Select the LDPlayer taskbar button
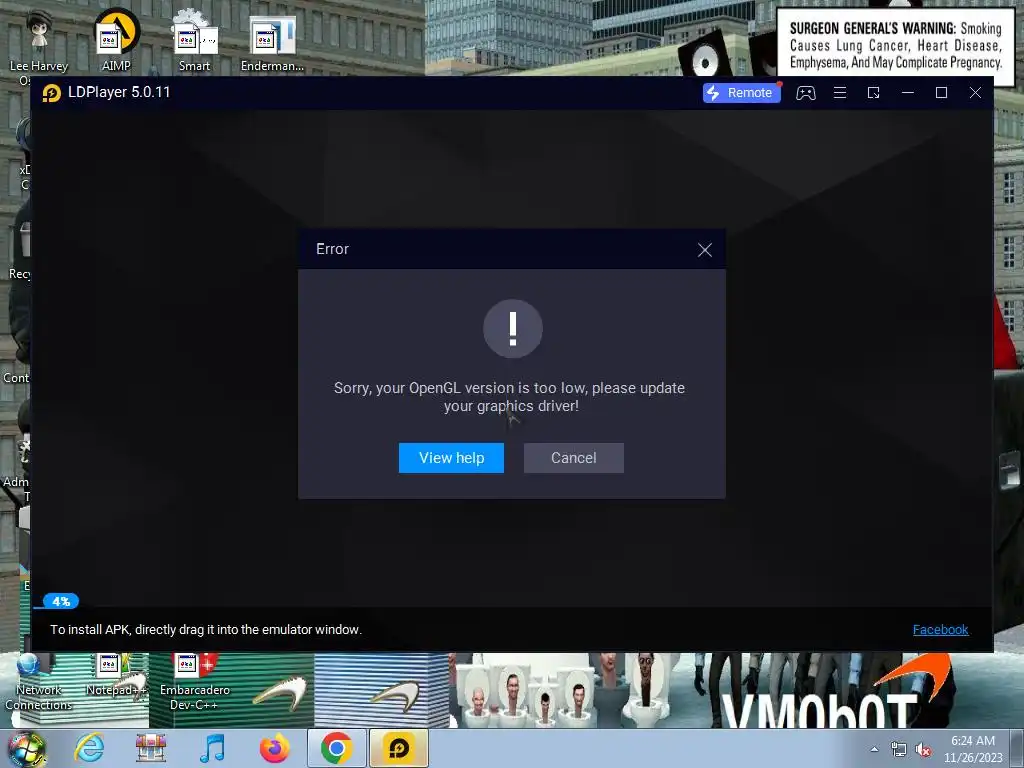The height and width of the screenshot is (768, 1024). click(399, 748)
